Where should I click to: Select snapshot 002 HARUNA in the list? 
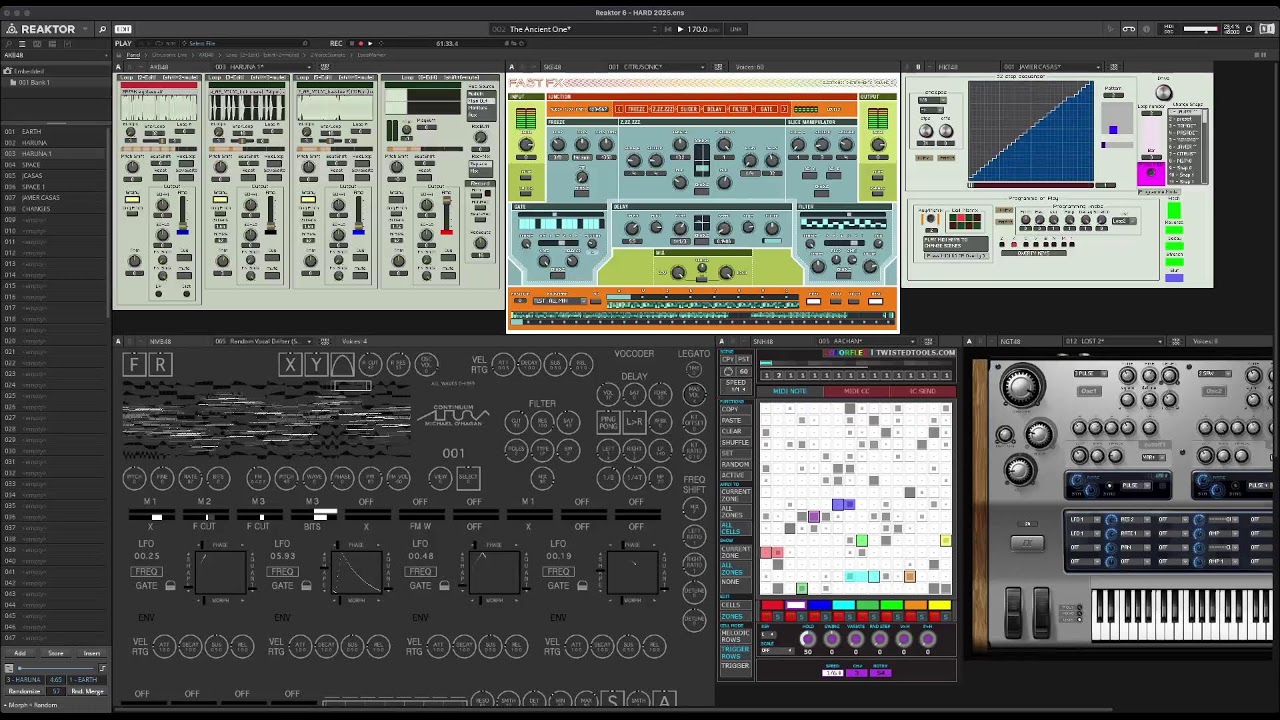55,143
